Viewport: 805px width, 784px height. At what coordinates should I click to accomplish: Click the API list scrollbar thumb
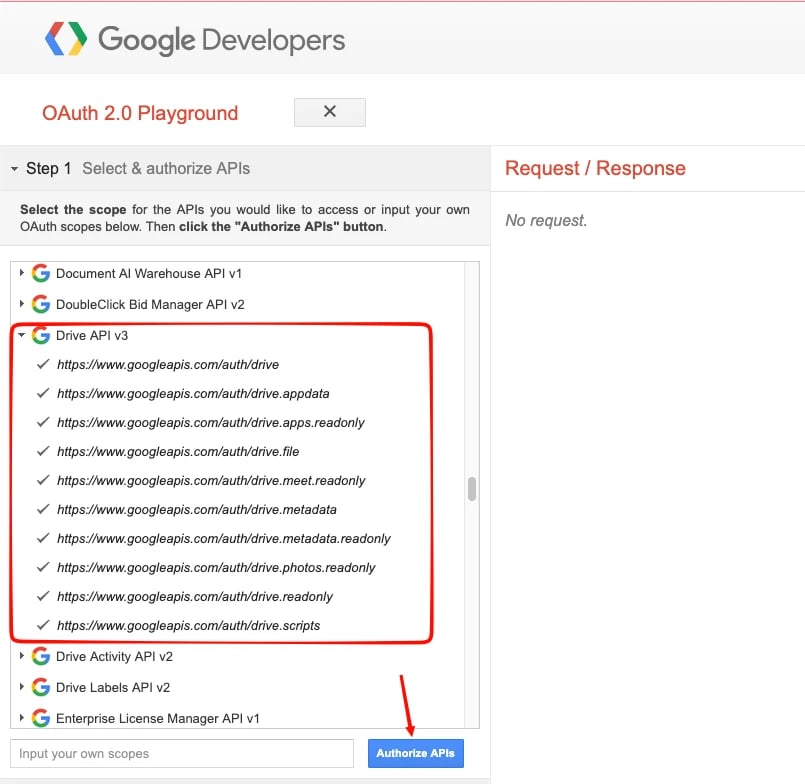(x=472, y=489)
